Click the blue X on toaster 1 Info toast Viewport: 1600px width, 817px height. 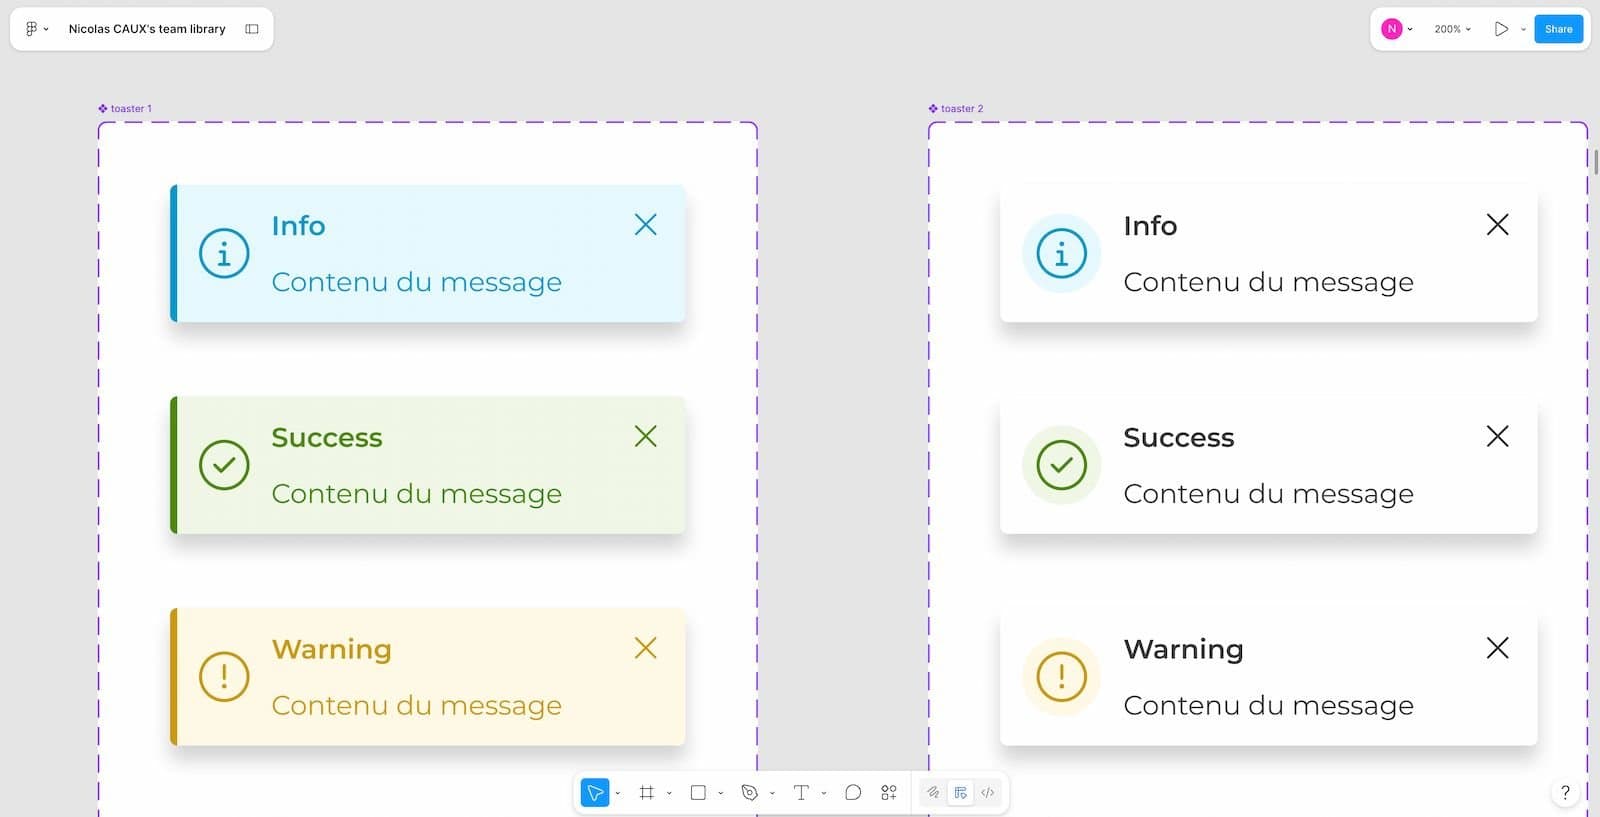[646, 224]
